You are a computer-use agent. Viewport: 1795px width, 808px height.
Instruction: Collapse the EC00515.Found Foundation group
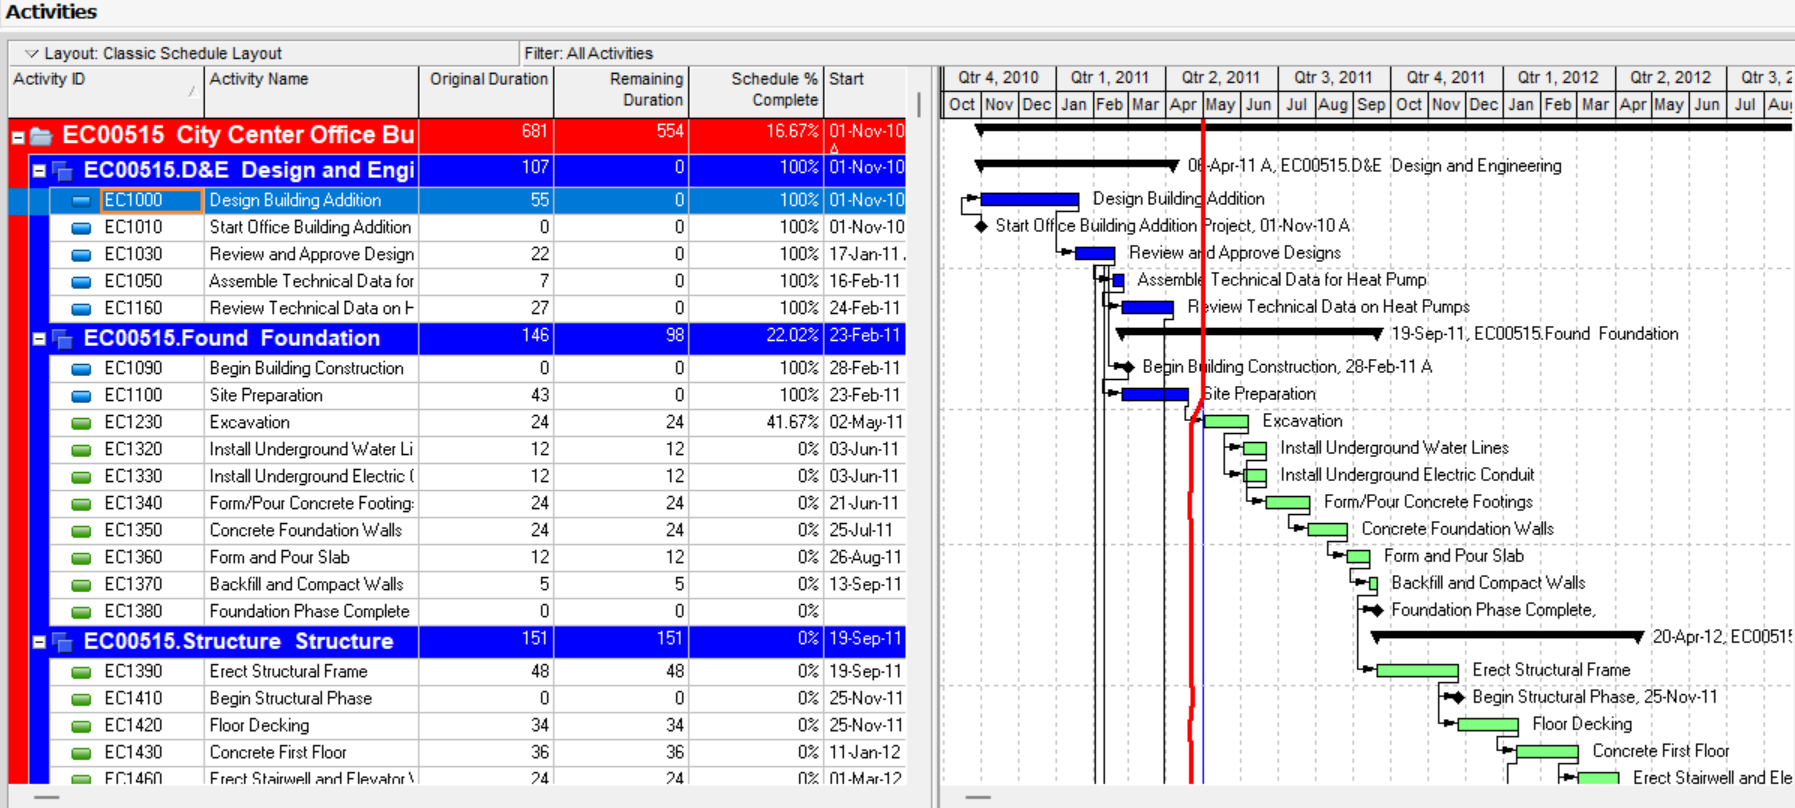(39, 339)
